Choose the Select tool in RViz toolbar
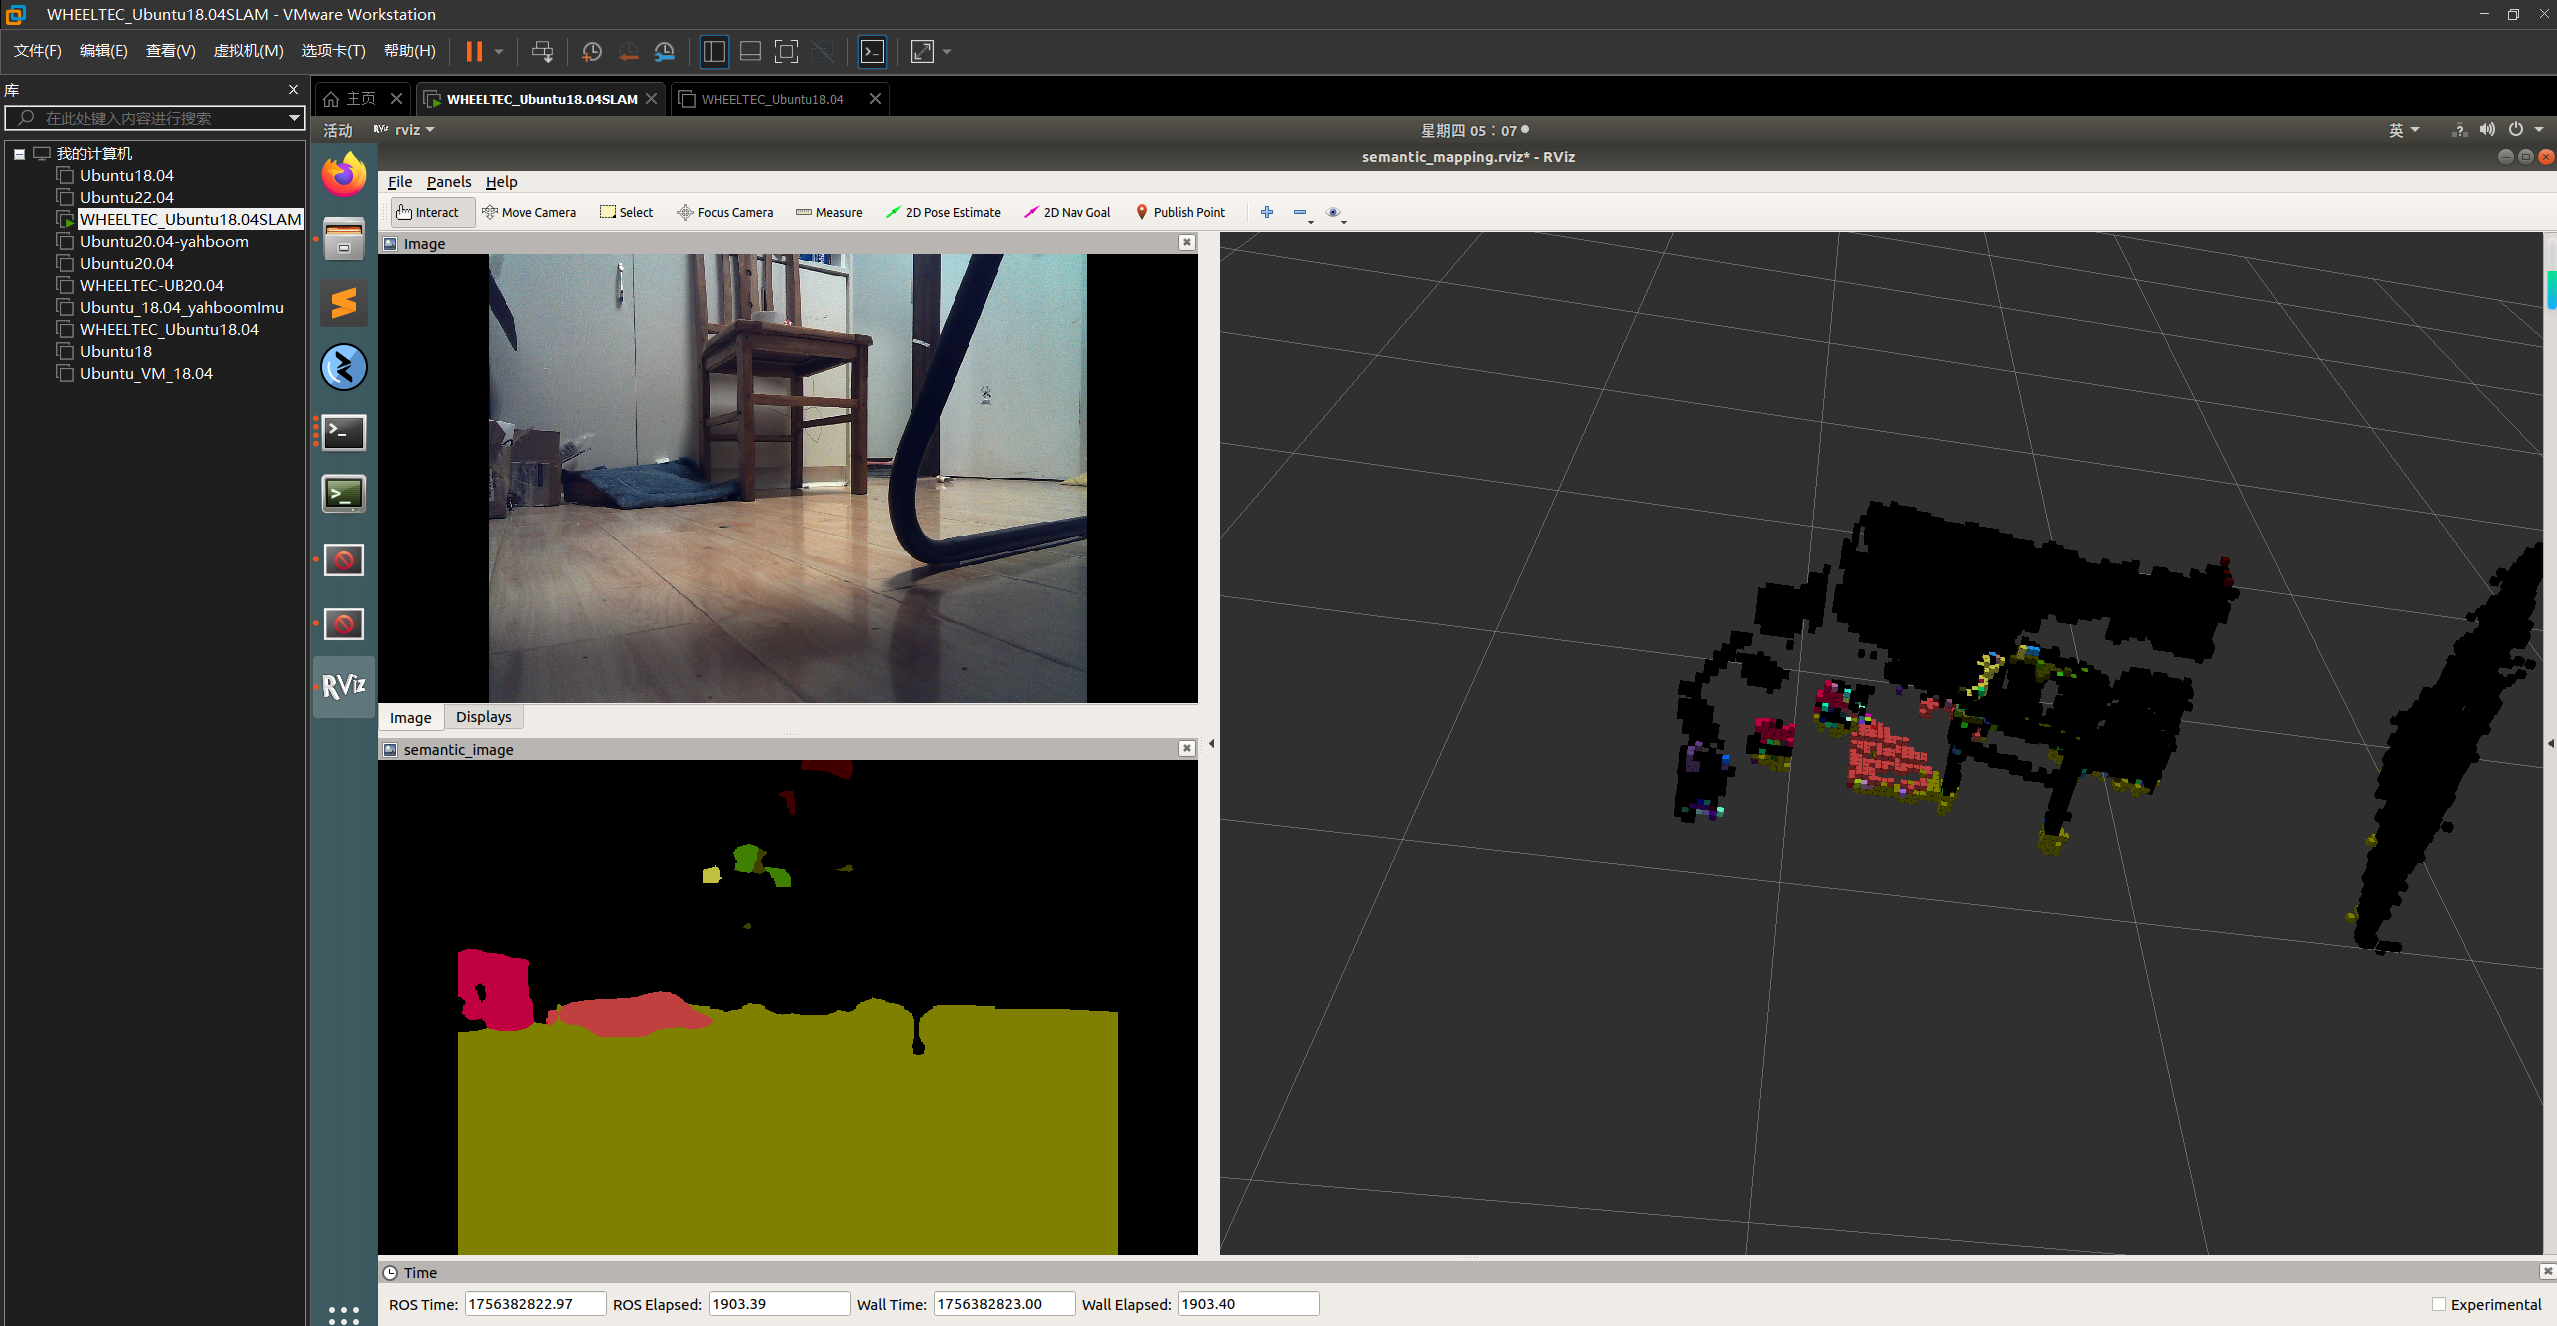2557x1326 pixels. (x=627, y=212)
